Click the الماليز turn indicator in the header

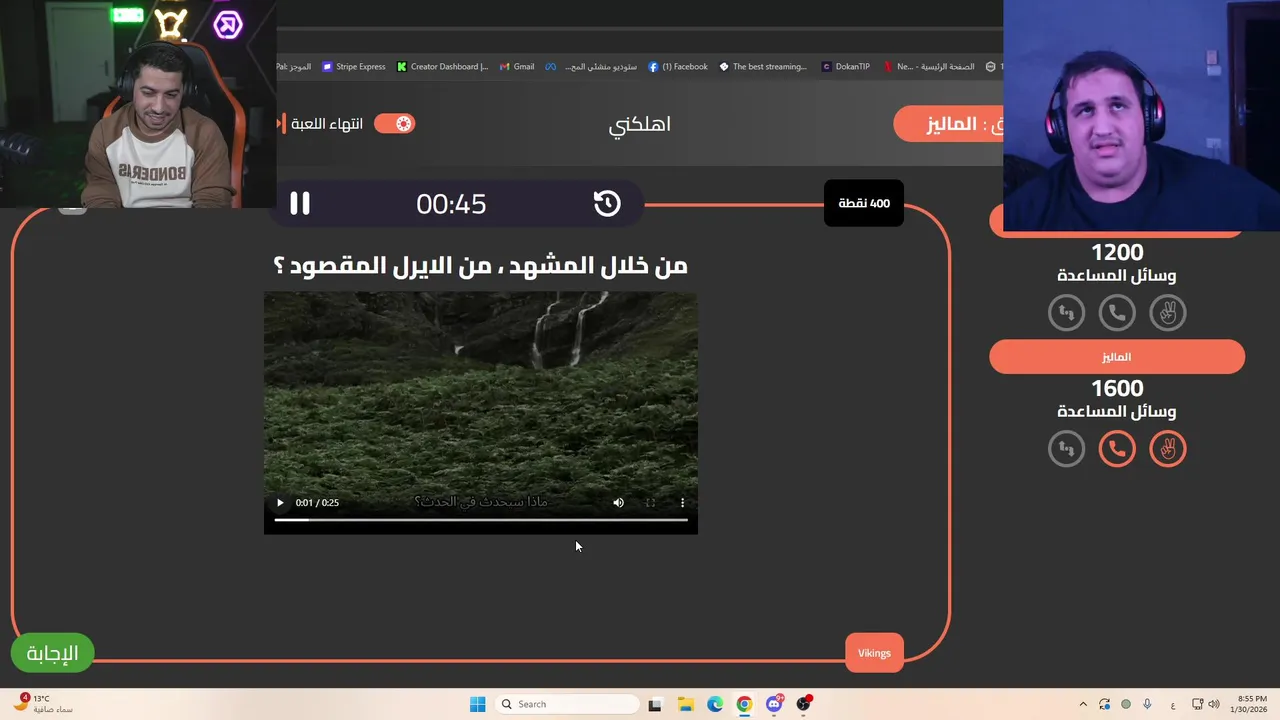pyautogui.click(x=949, y=124)
